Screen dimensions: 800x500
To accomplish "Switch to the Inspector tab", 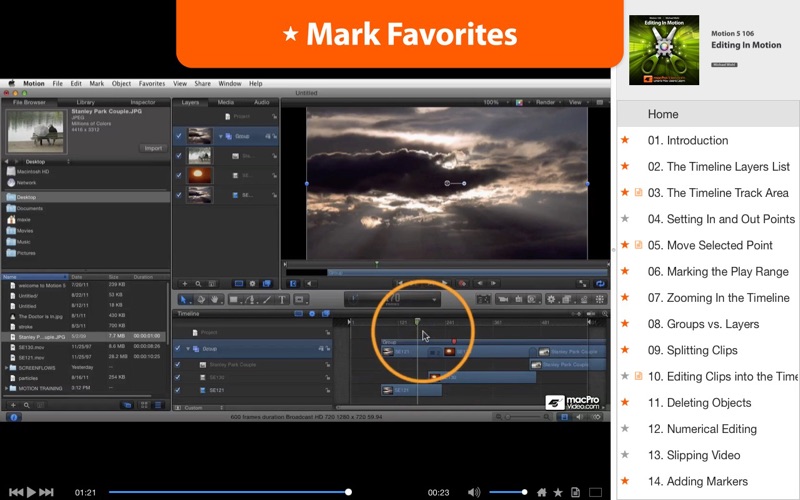I will 142,102.
